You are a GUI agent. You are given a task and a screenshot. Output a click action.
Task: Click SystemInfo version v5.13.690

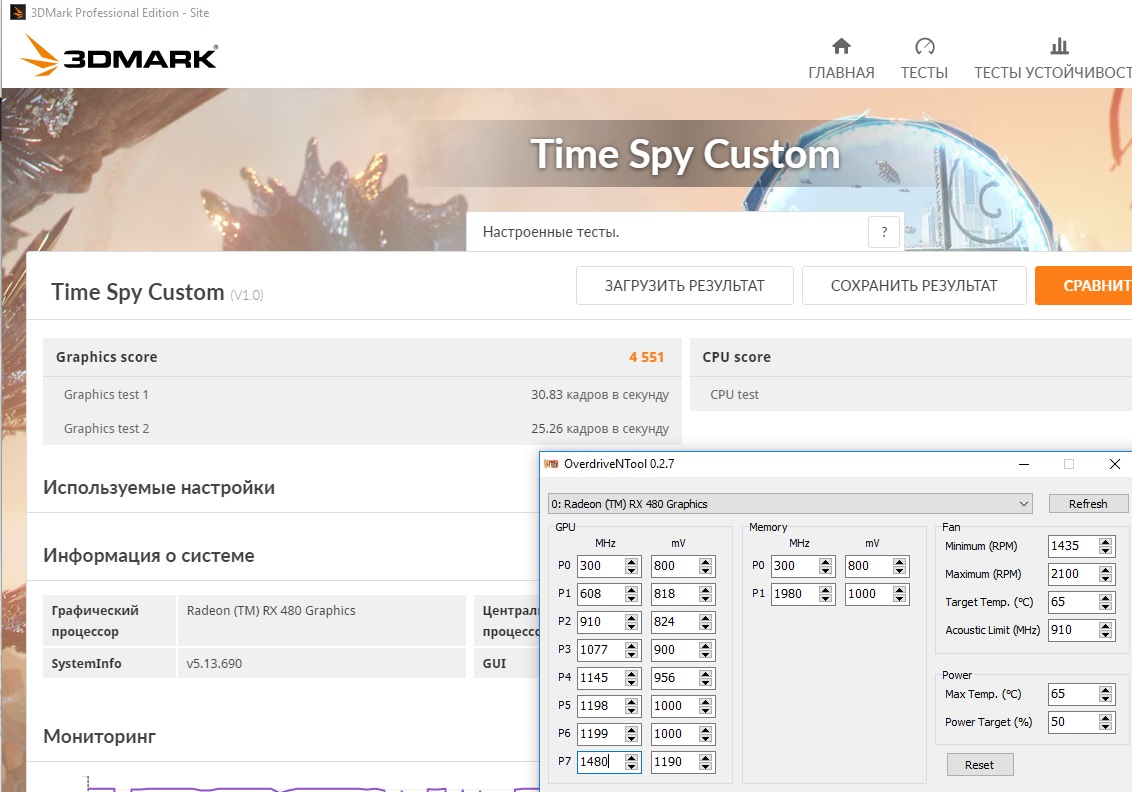click(214, 663)
